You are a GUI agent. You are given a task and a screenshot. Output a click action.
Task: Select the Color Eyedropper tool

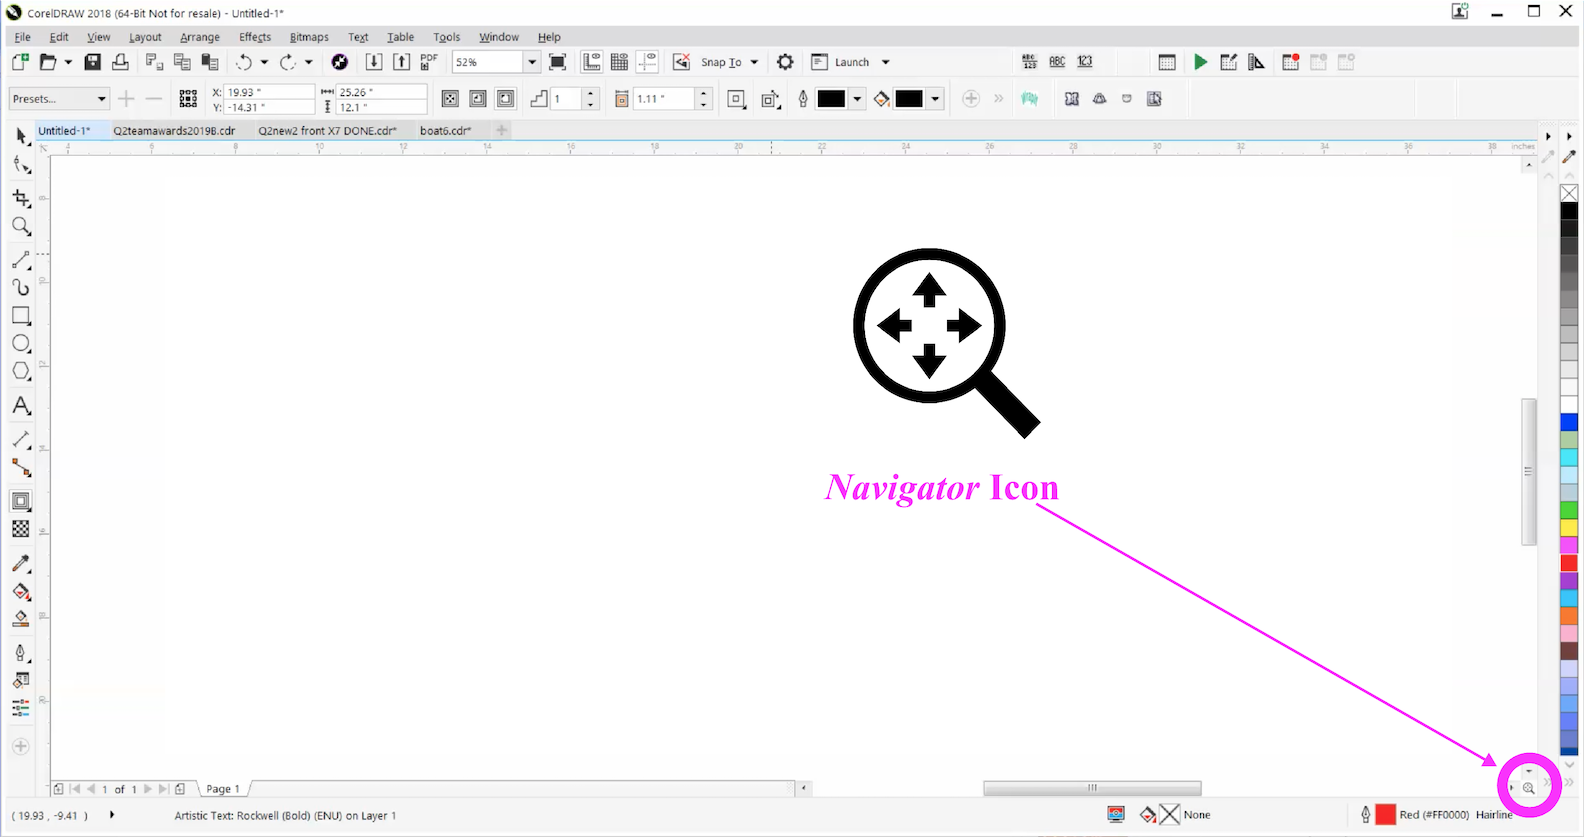click(x=21, y=564)
